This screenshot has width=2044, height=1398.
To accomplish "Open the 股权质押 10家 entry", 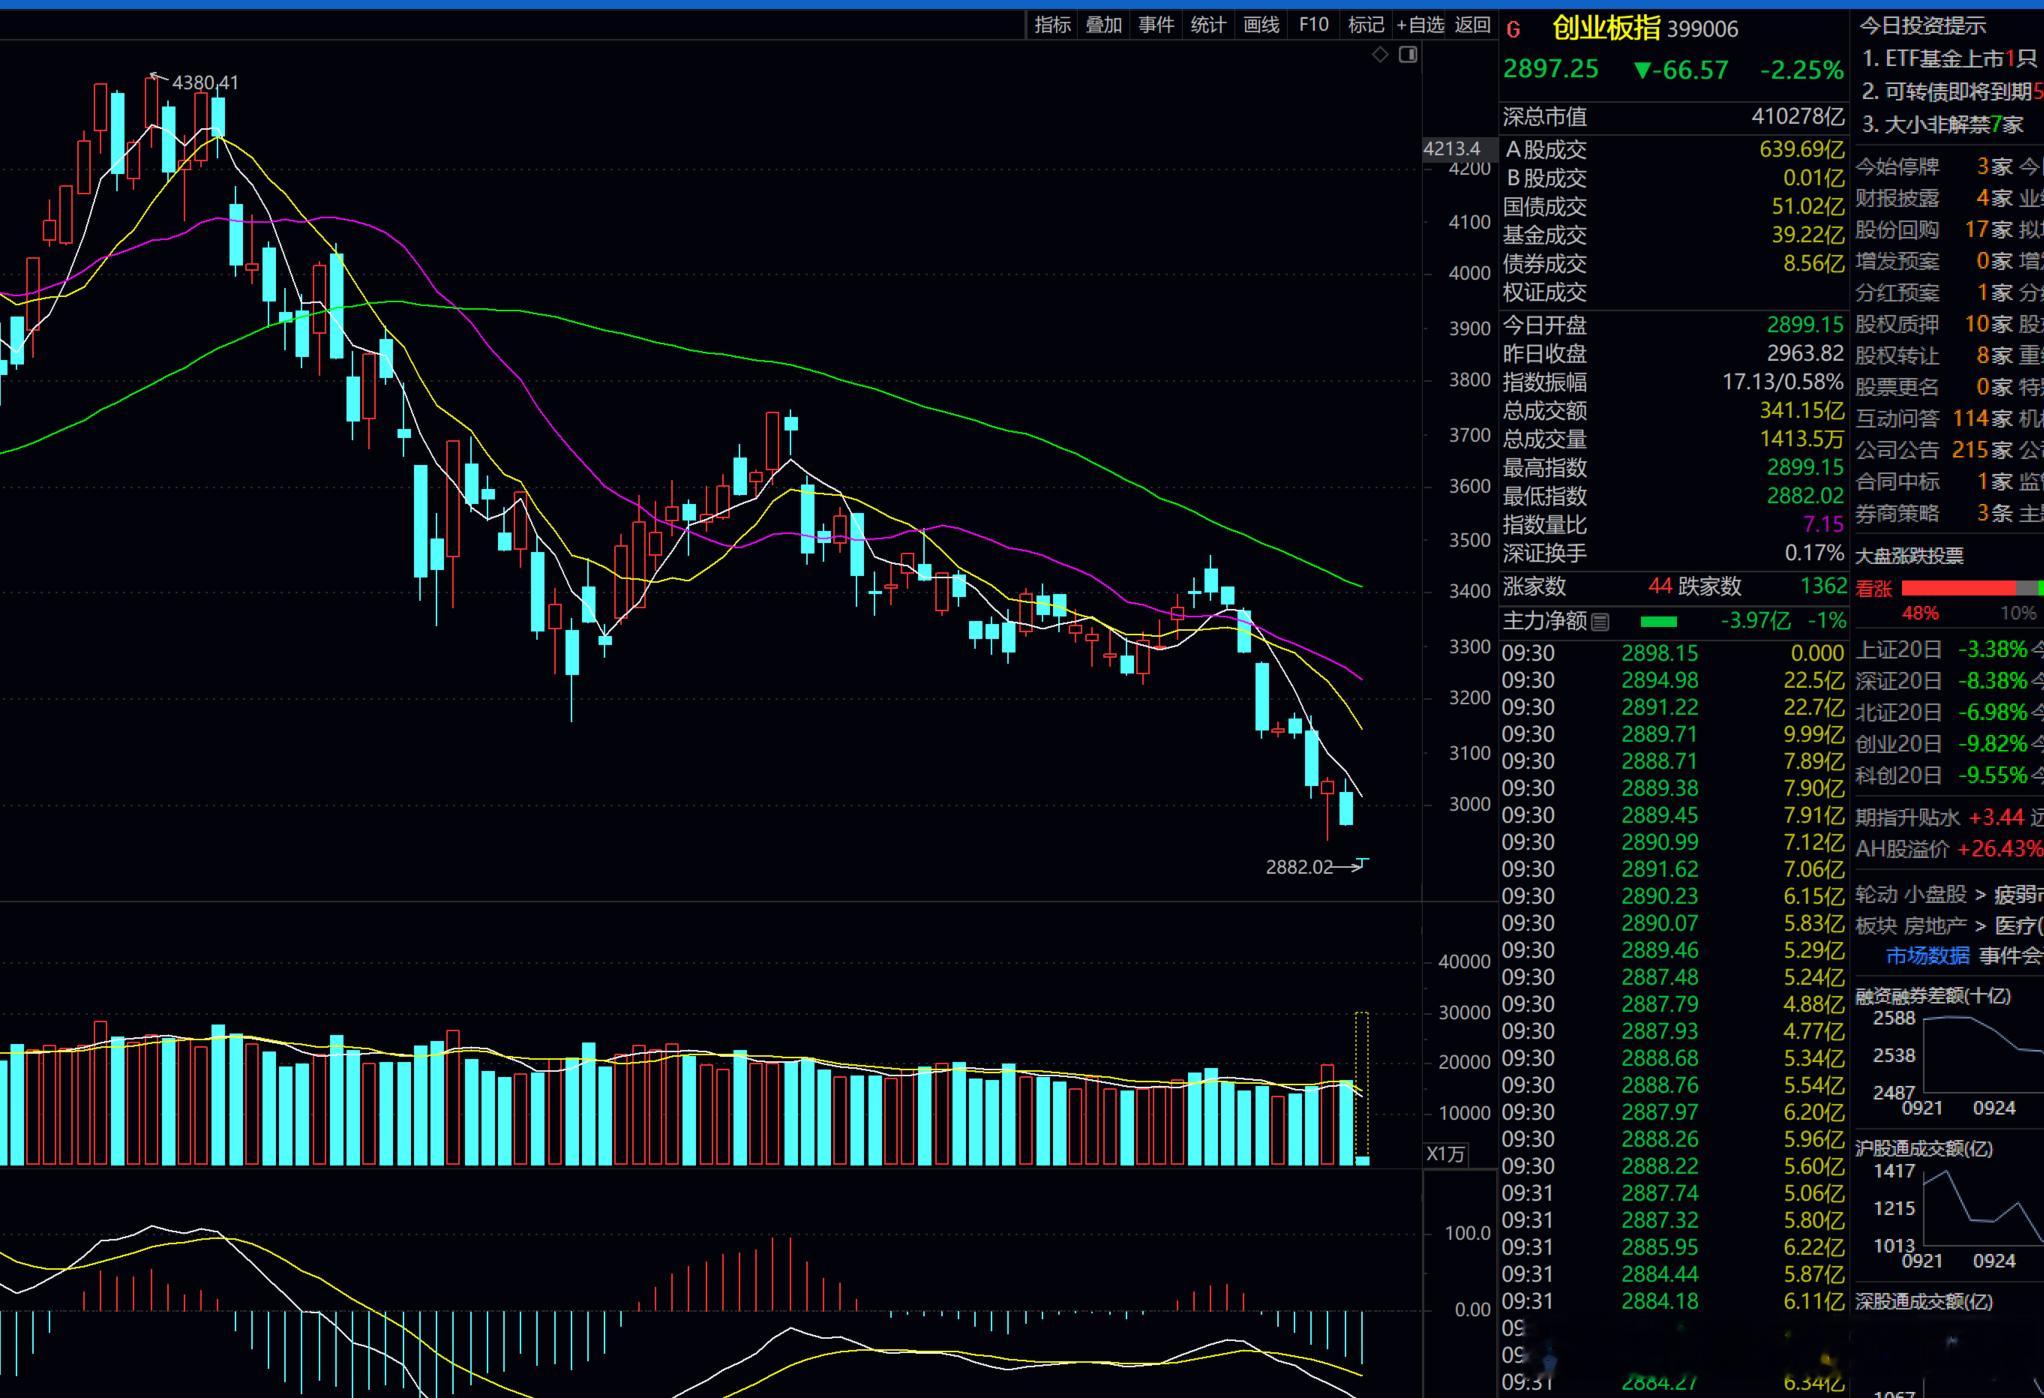I will [1934, 325].
